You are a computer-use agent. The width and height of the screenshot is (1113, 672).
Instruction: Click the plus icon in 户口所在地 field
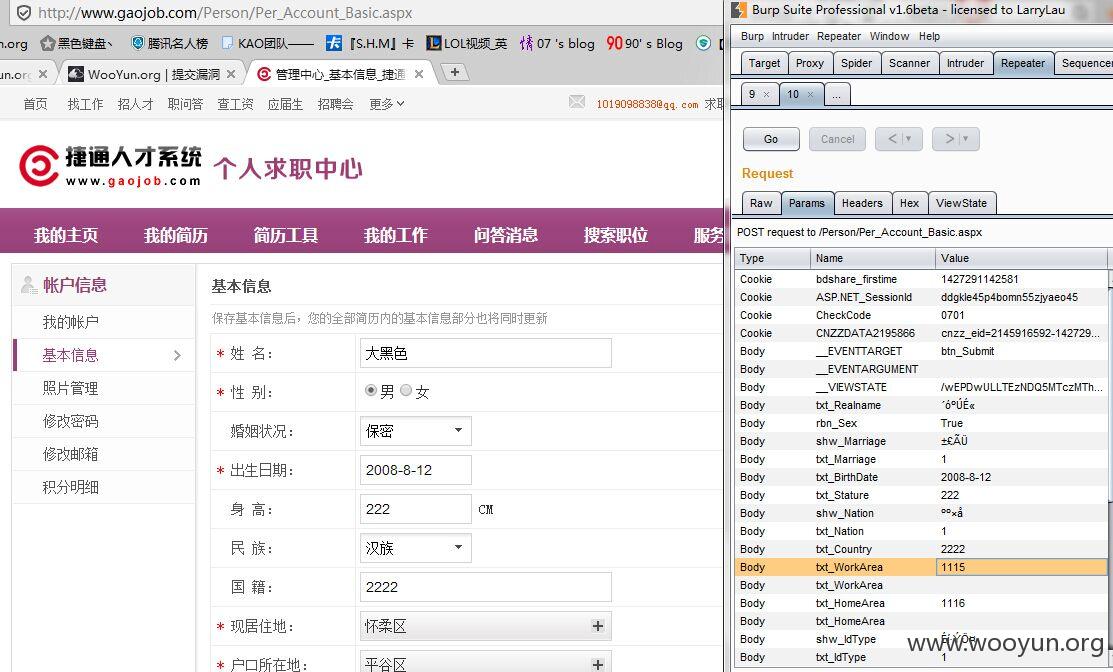(x=598, y=664)
